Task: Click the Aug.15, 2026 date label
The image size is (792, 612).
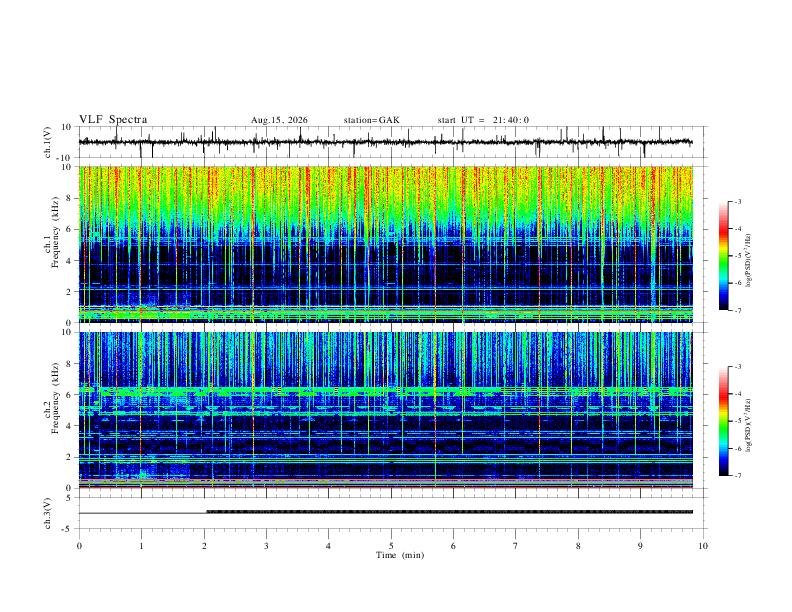Action: (x=279, y=120)
